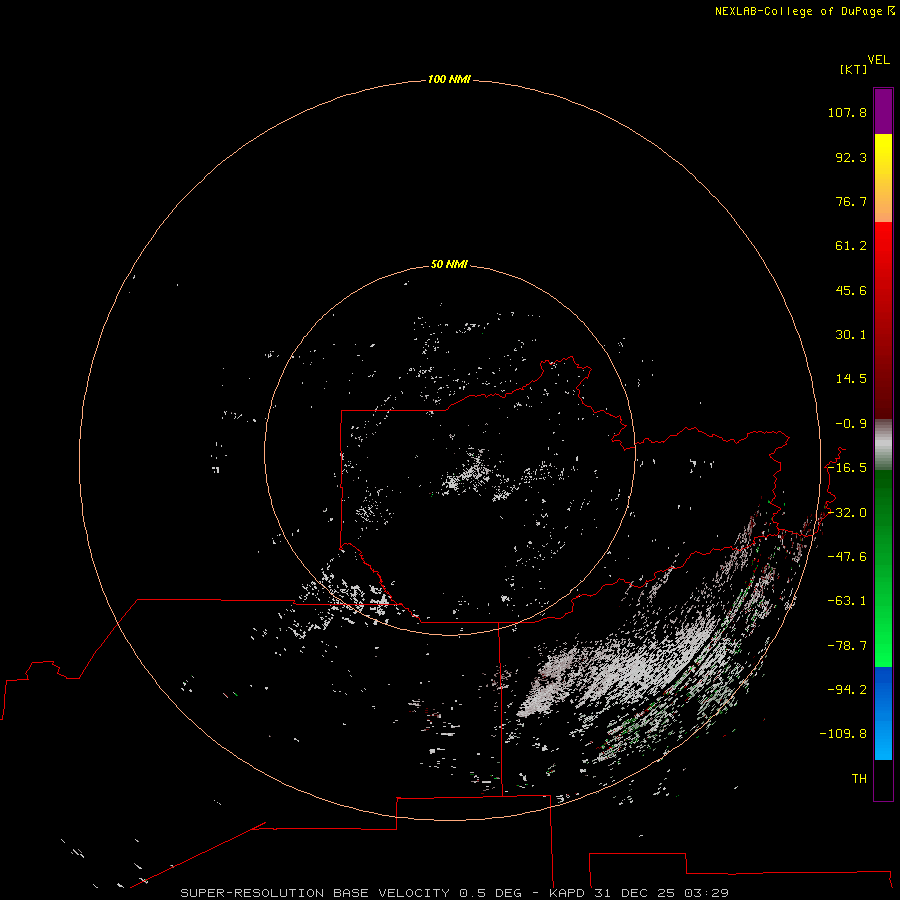Pick the purple segment of velocity color bar
The height and width of the screenshot is (900, 900).
coord(883,111)
